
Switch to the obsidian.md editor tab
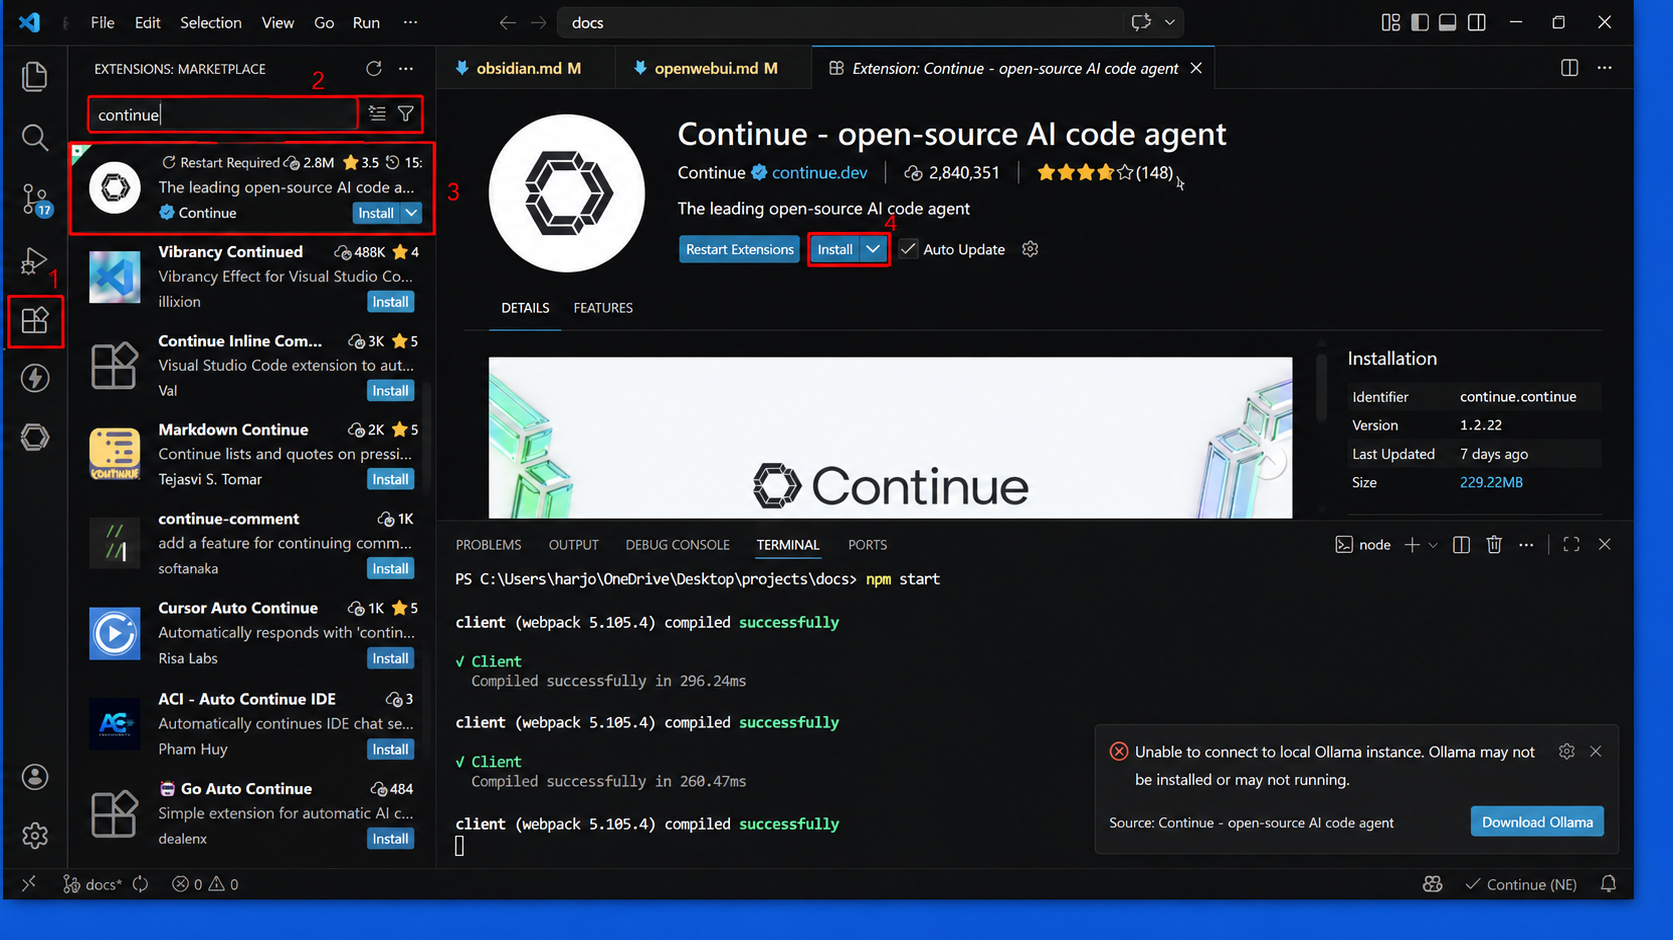coord(527,68)
